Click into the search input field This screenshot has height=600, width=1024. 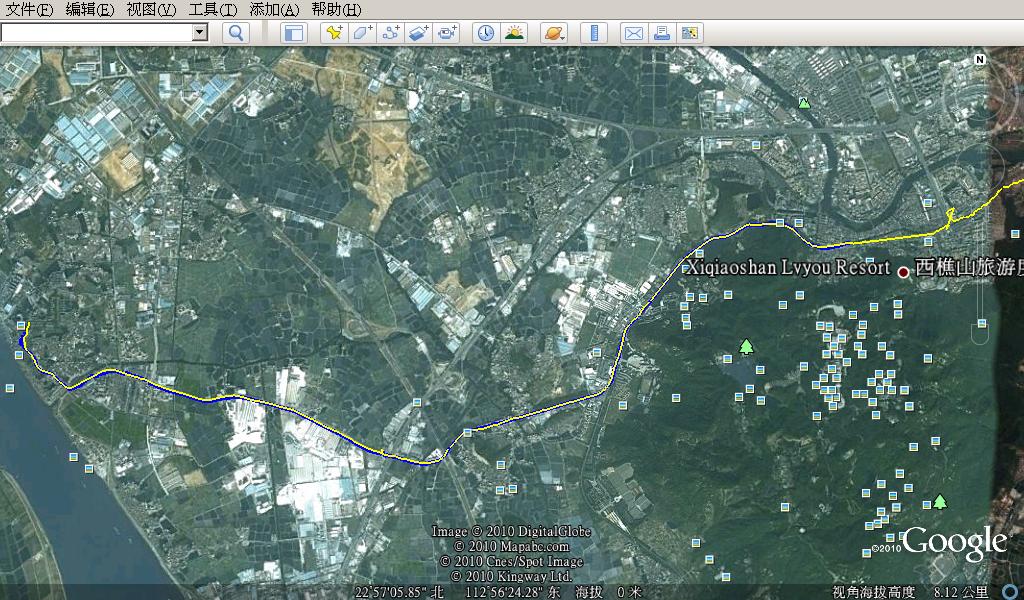tap(96, 32)
